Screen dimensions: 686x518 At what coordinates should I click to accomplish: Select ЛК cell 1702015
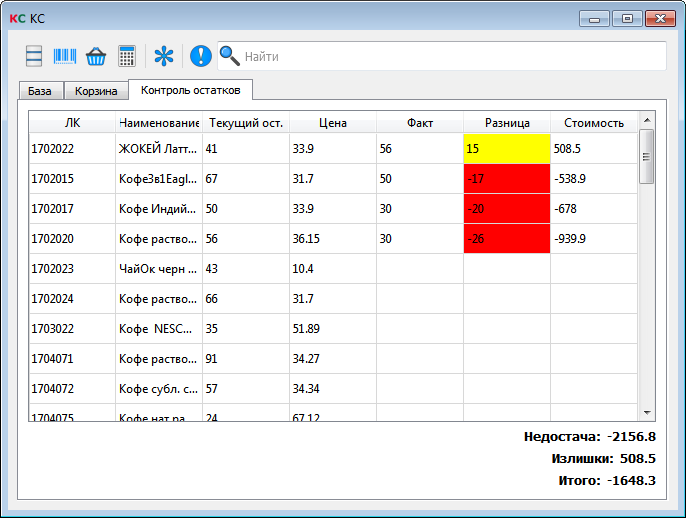(x=72, y=178)
